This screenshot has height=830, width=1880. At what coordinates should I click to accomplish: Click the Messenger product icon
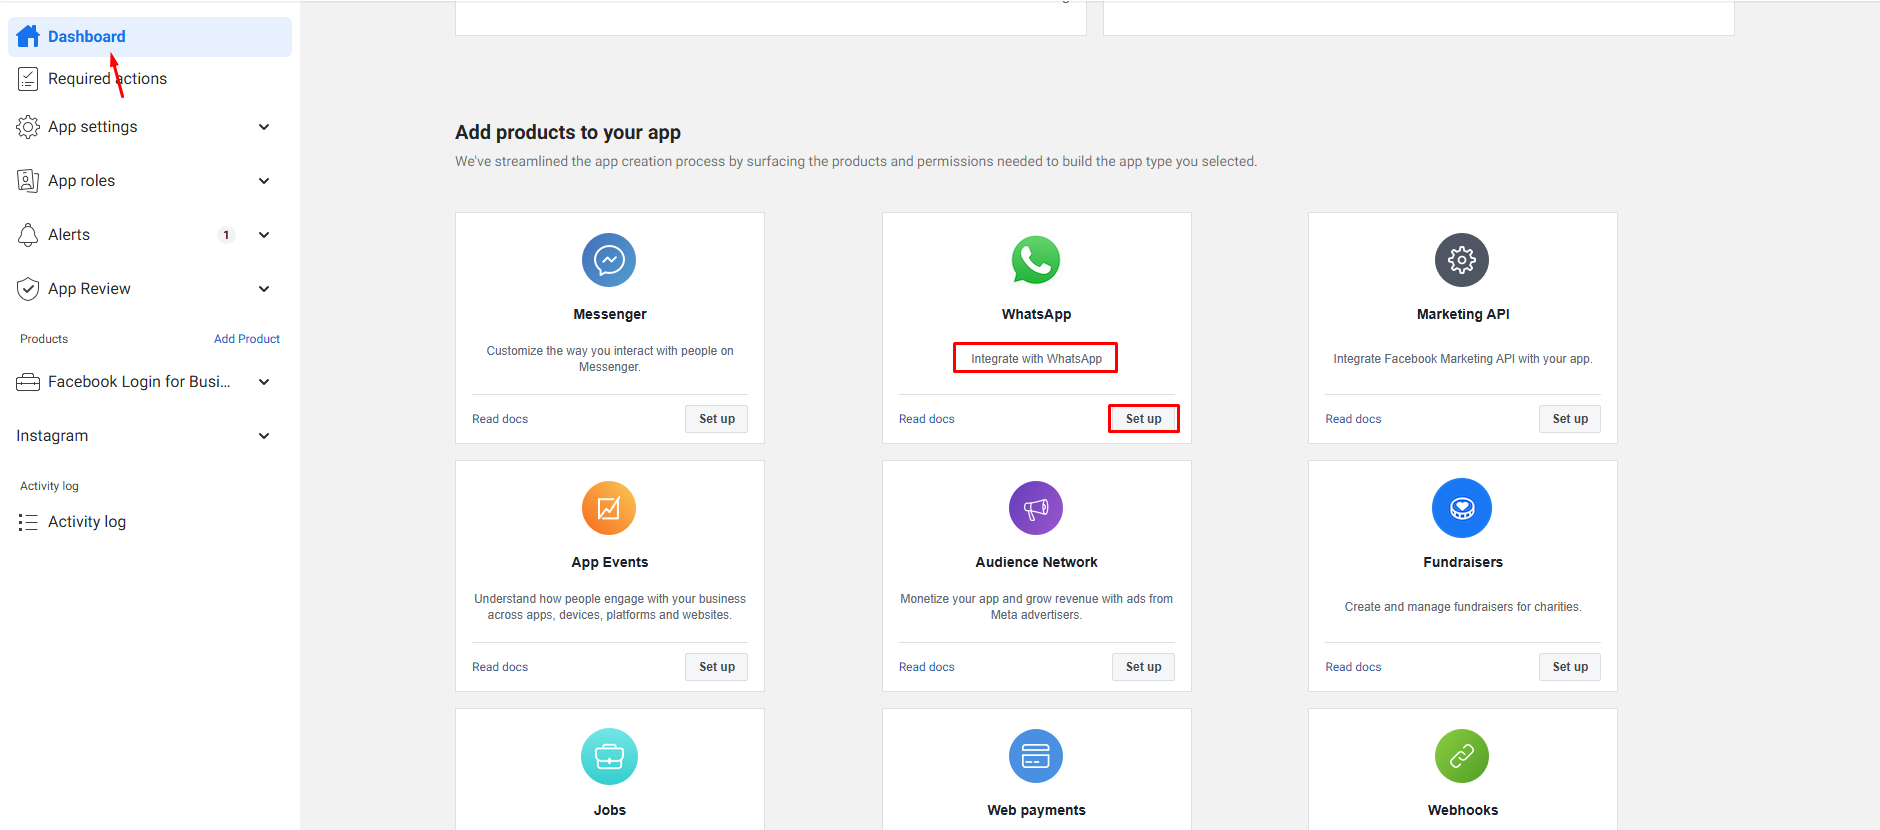pyautogui.click(x=609, y=260)
